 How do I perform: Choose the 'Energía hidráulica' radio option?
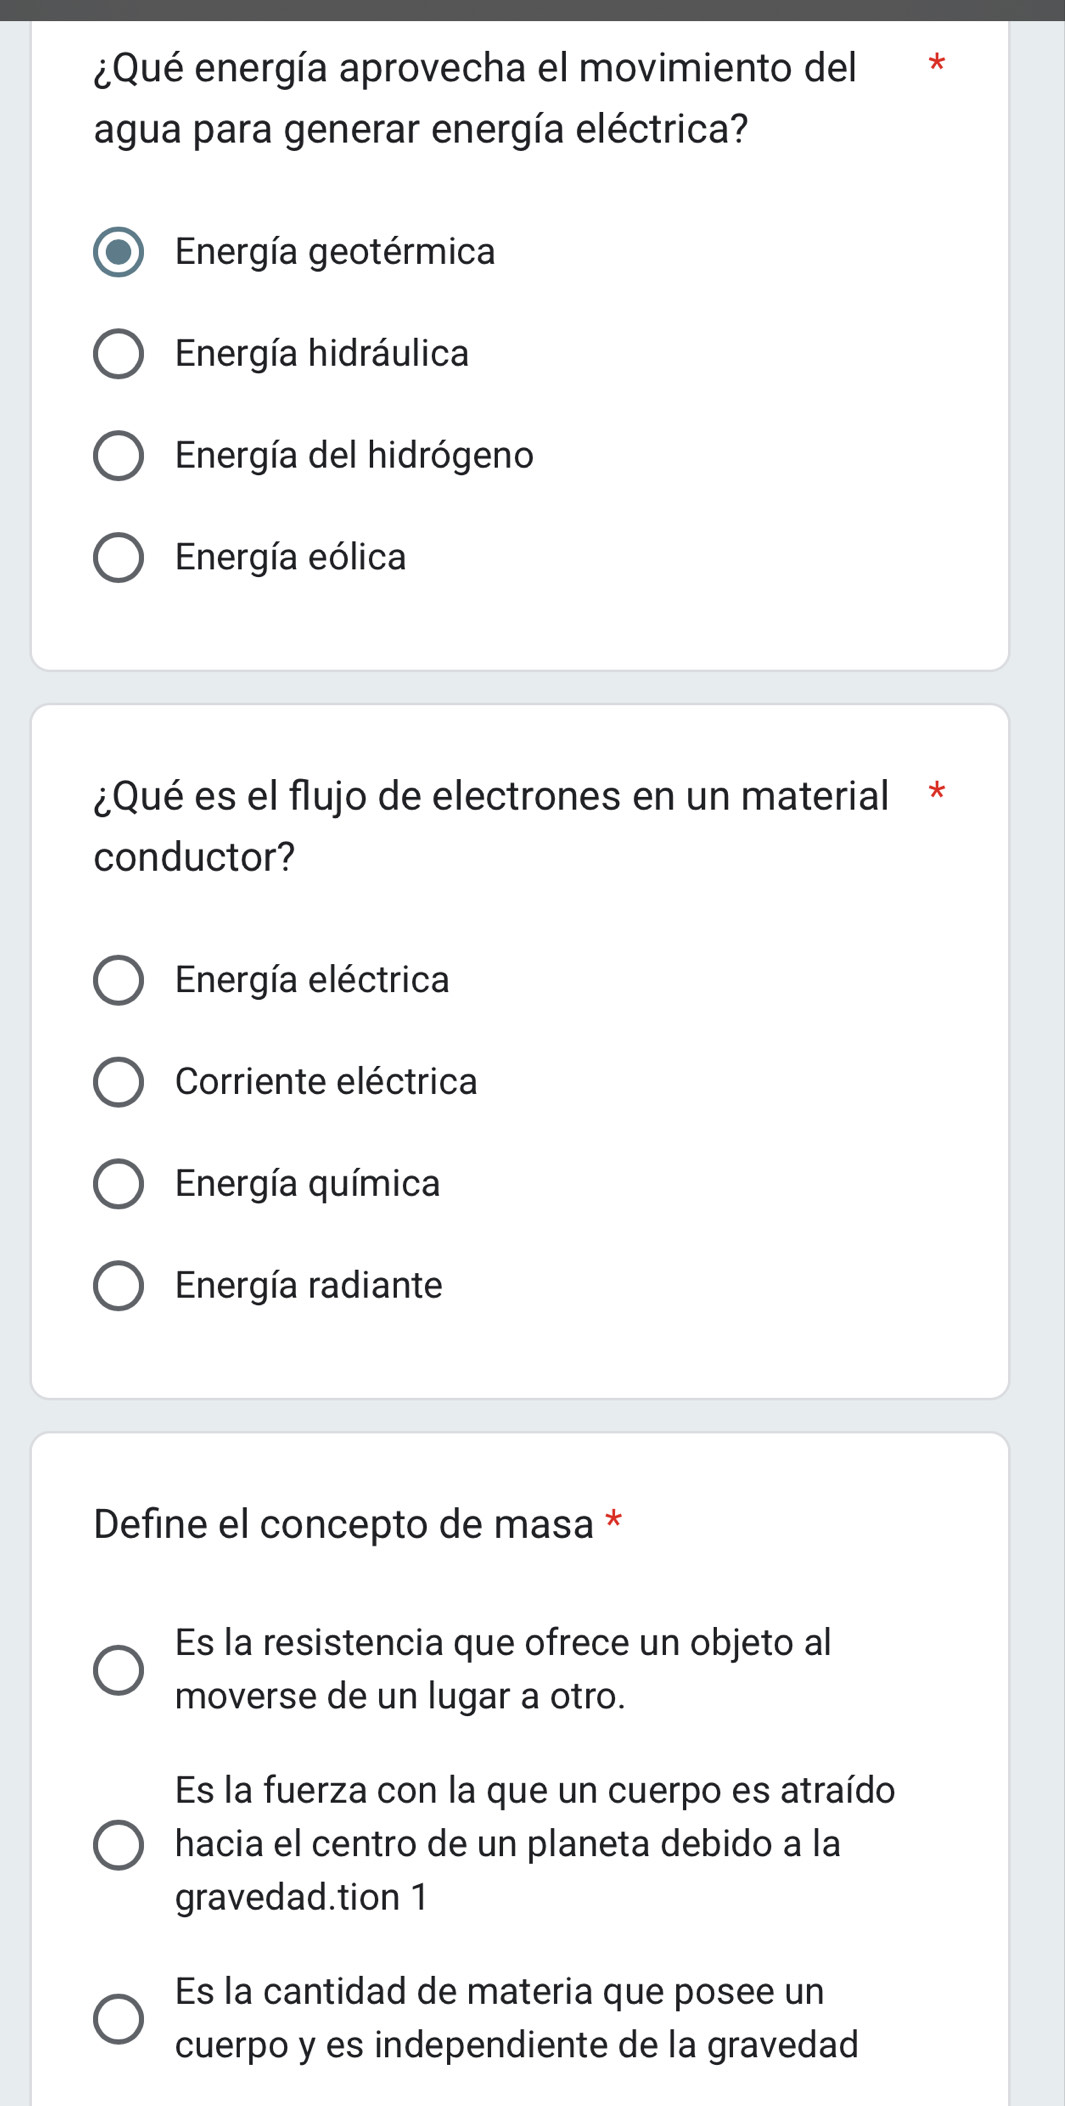pos(118,354)
